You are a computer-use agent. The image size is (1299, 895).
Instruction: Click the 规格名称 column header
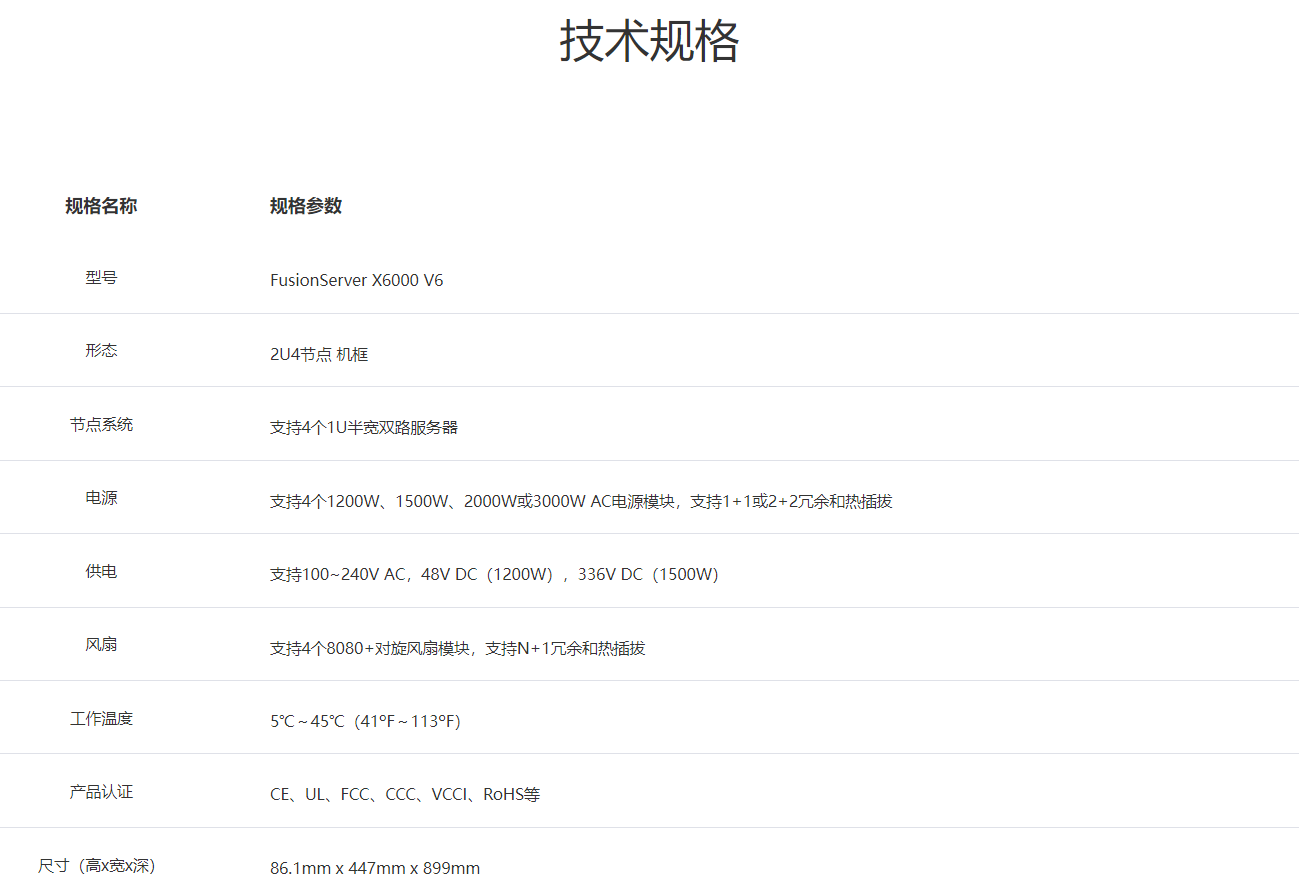point(101,206)
